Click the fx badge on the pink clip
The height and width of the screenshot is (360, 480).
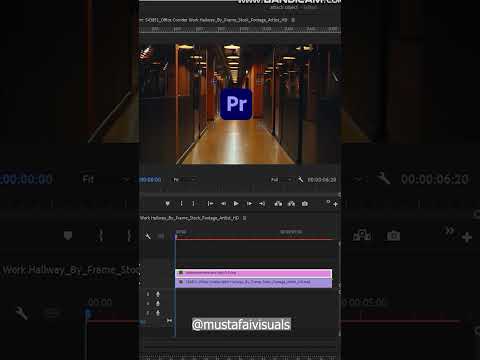pyautogui.click(x=181, y=273)
